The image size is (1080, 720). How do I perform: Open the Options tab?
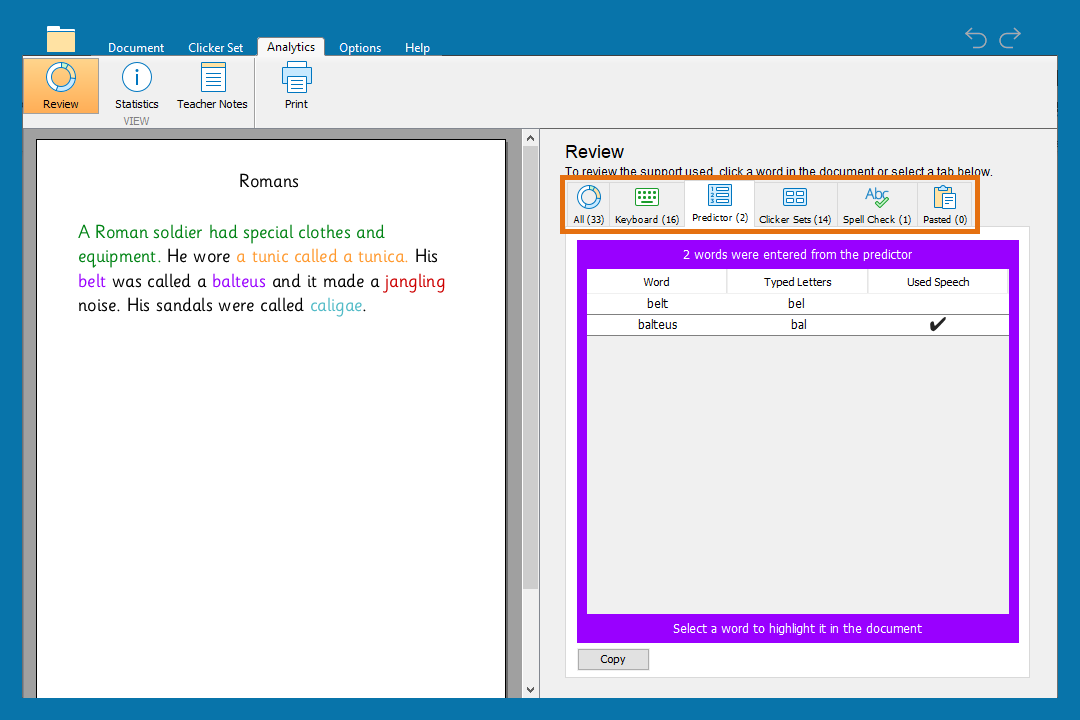pyautogui.click(x=360, y=47)
